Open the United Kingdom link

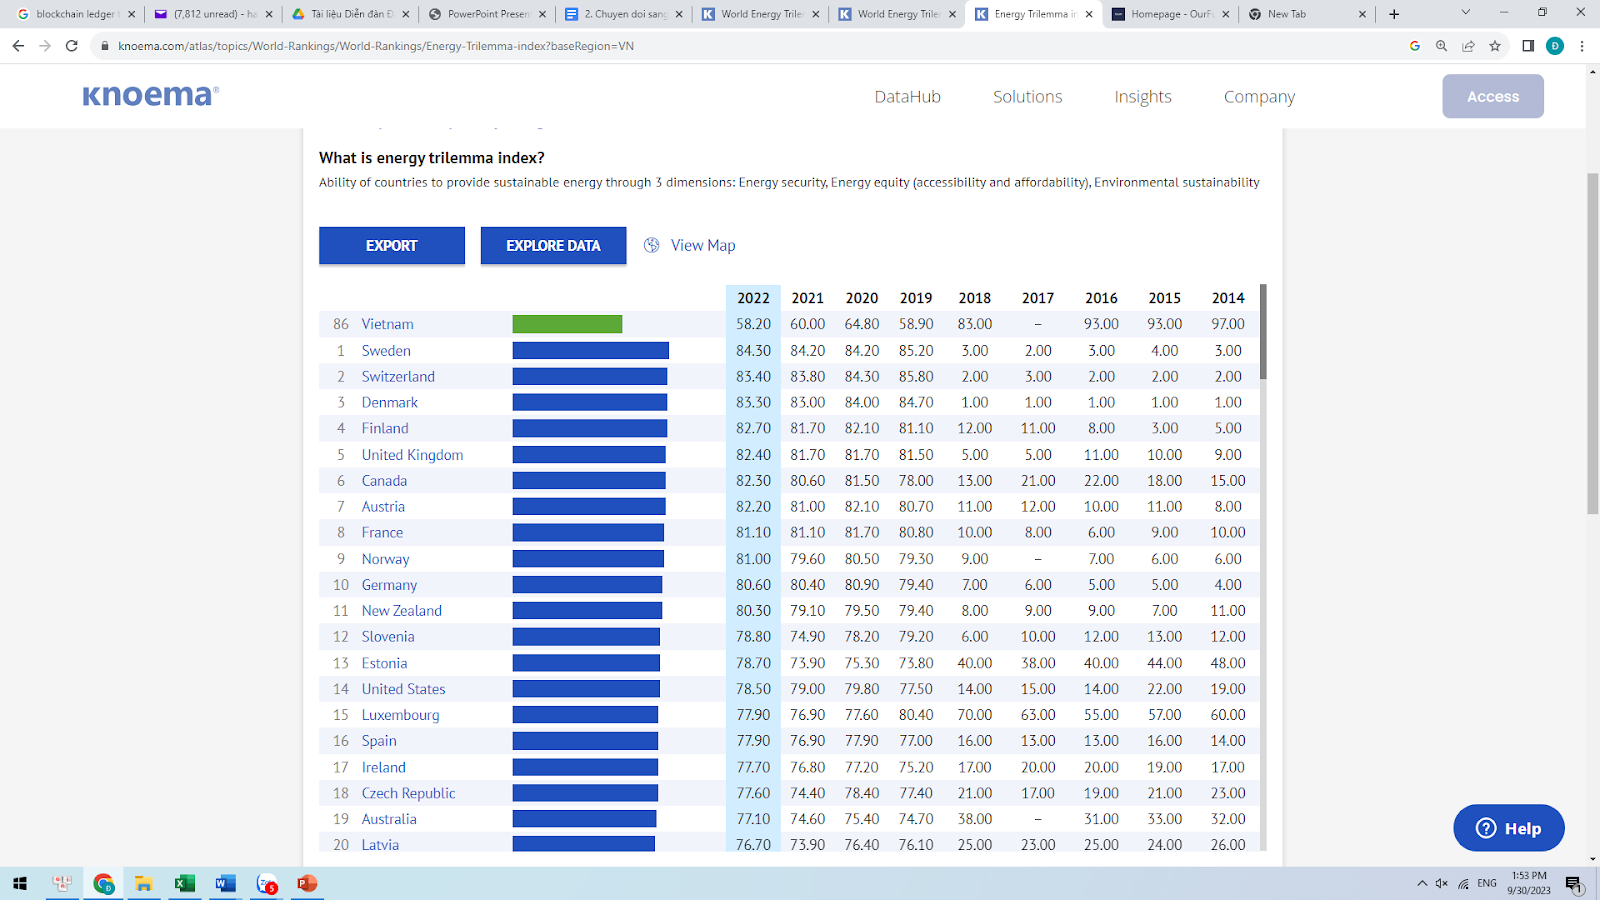click(x=412, y=455)
